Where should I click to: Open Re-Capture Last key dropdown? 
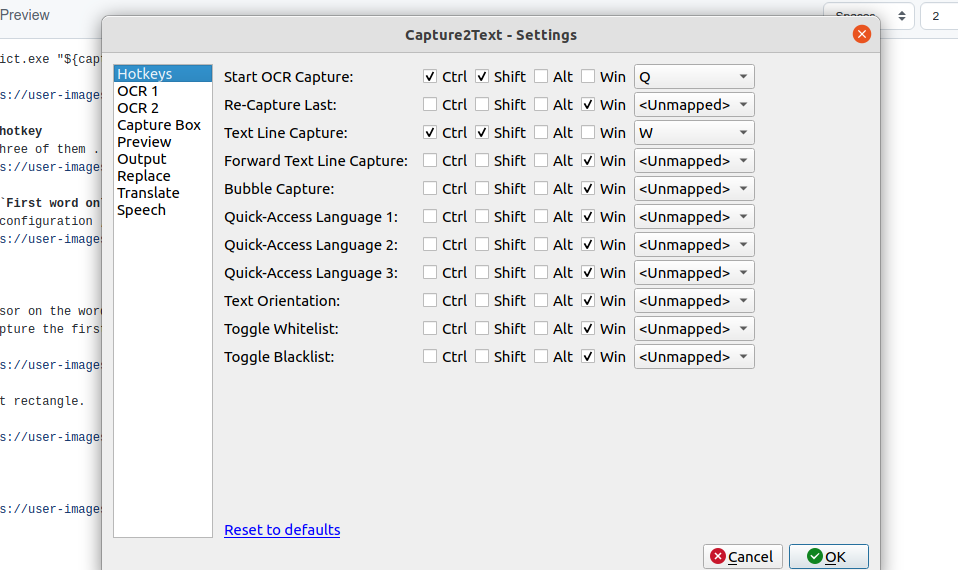coord(694,104)
